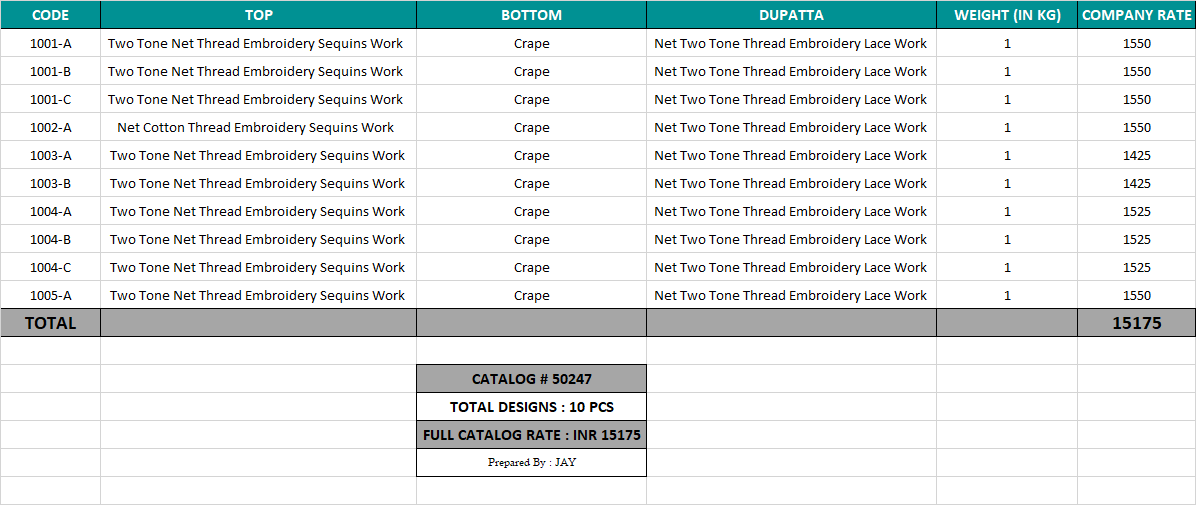The height and width of the screenshot is (505, 1196).
Task: Select company rate 1425 for 1003-A
Action: (1136, 155)
